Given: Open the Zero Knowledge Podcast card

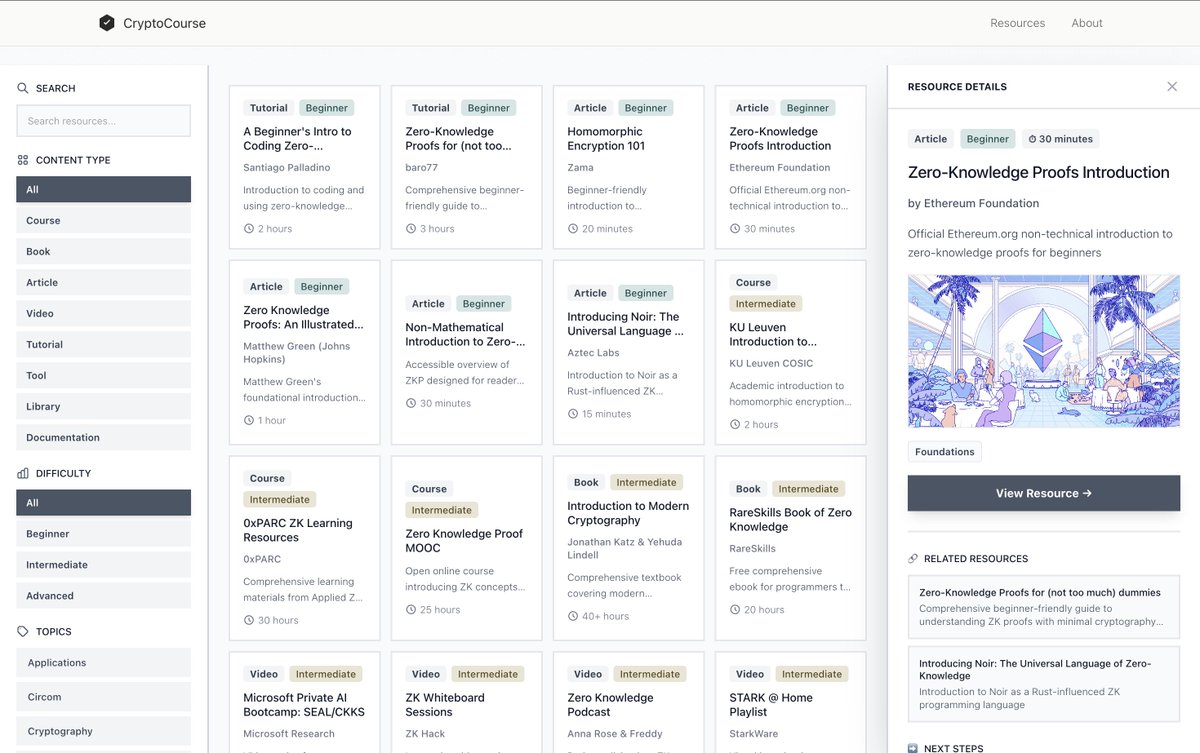Looking at the screenshot, I should click(628, 702).
